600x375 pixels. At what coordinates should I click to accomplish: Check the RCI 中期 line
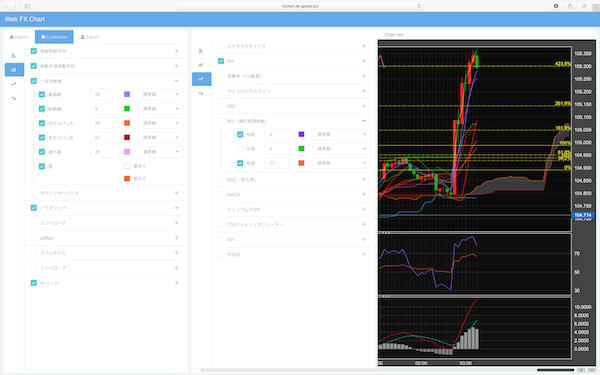(x=240, y=148)
